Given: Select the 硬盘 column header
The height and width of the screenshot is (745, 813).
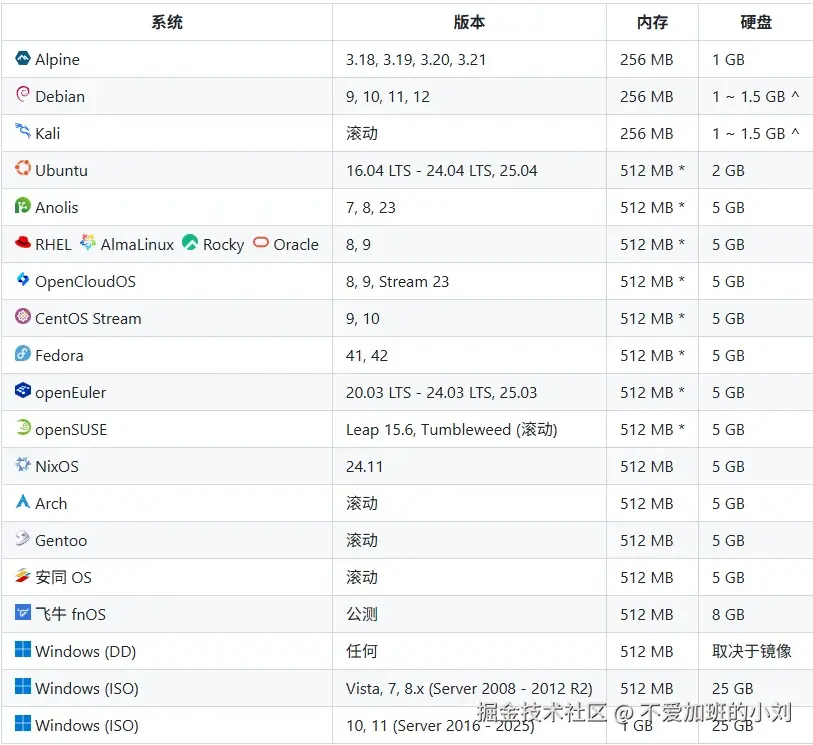Looking at the screenshot, I should [x=756, y=22].
